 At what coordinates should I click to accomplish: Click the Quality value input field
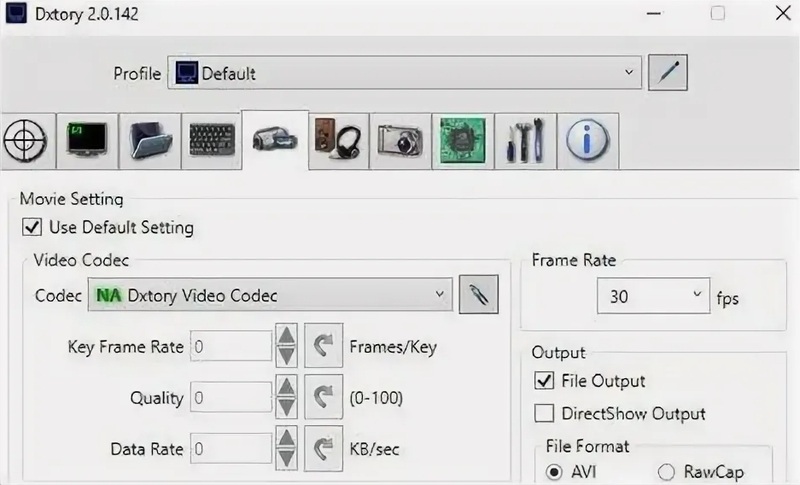[229, 398]
